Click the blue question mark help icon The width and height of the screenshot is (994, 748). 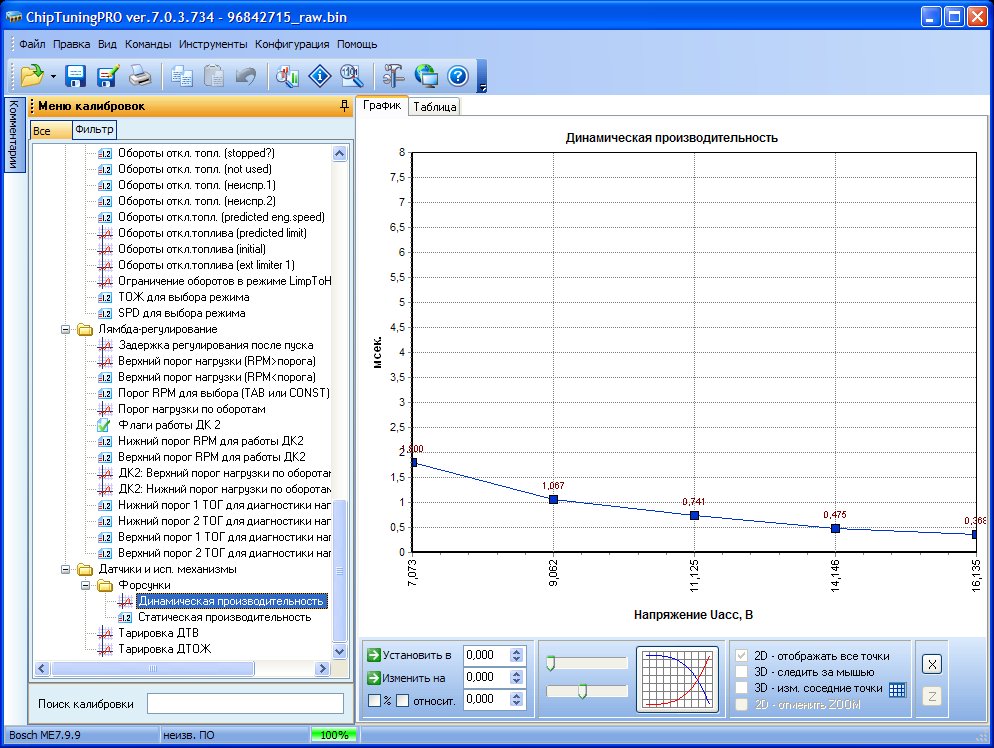click(458, 75)
